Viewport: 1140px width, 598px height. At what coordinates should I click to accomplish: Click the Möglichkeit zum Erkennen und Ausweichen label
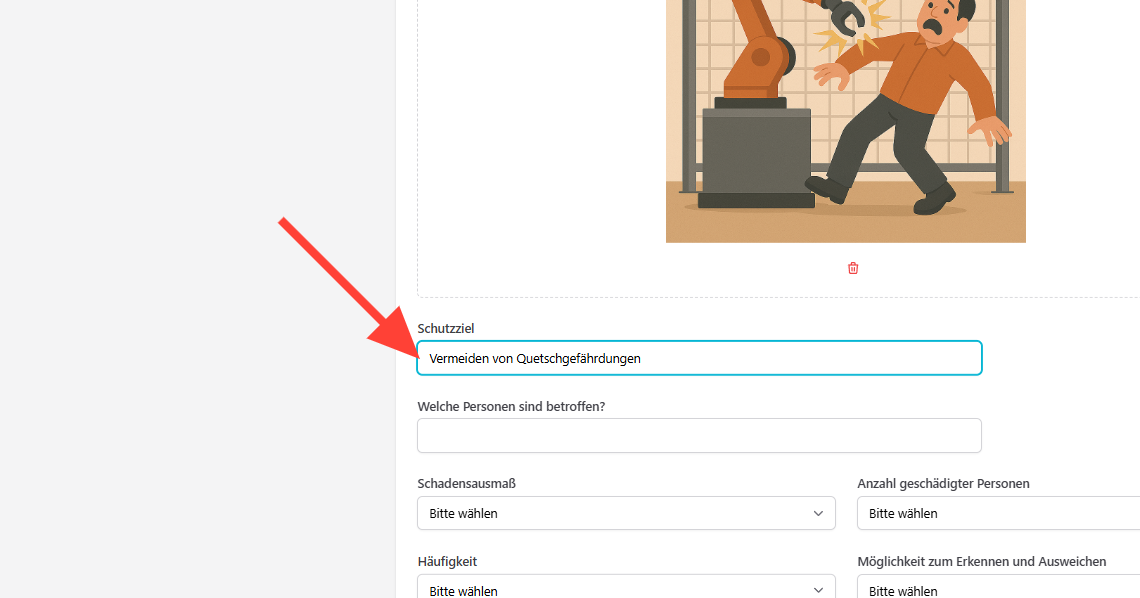982,561
